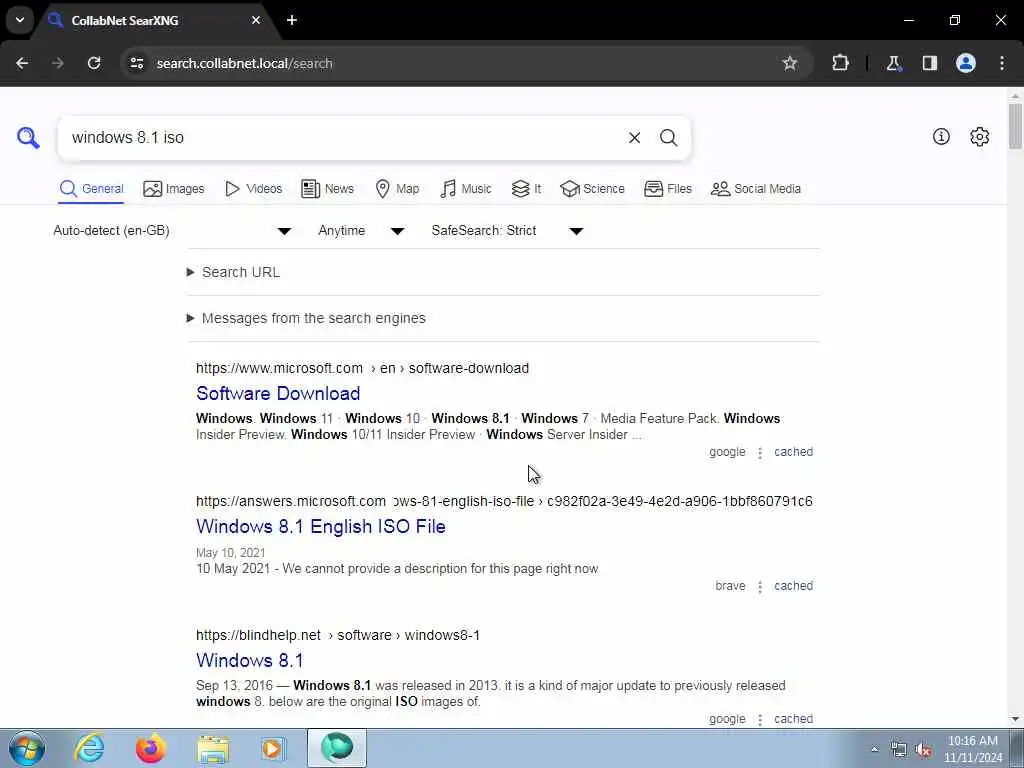Image resolution: width=1024 pixels, height=768 pixels.
Task: Open the Windows Start menu
Action: [x=27, y=748]
